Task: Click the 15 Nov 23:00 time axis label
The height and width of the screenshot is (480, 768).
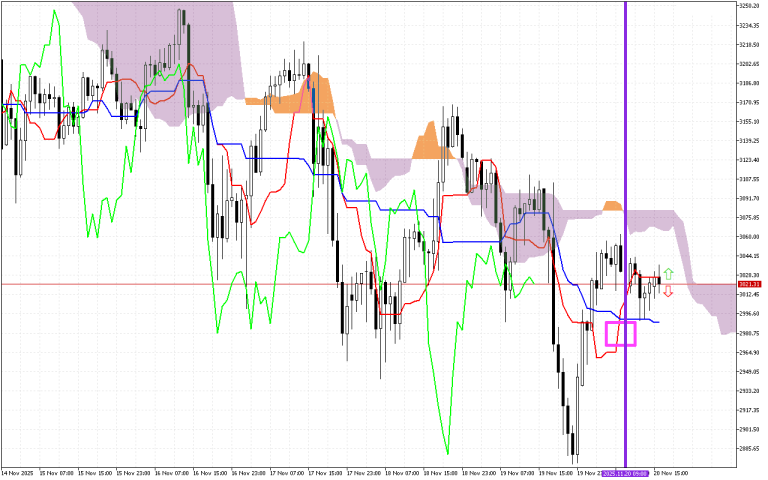Action: [x=133, y=474]
